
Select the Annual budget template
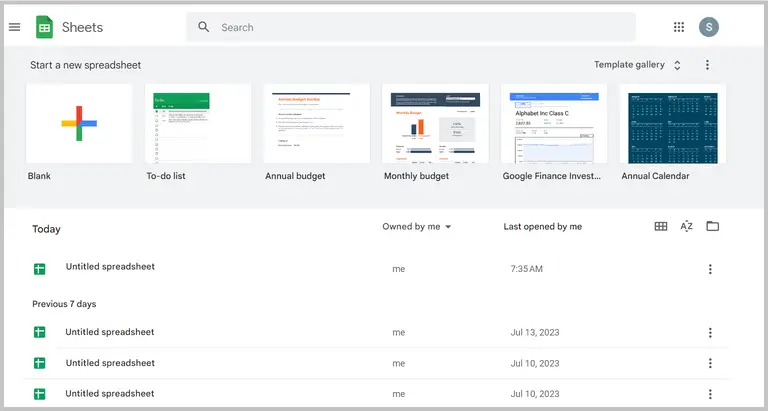click(317, 123)
